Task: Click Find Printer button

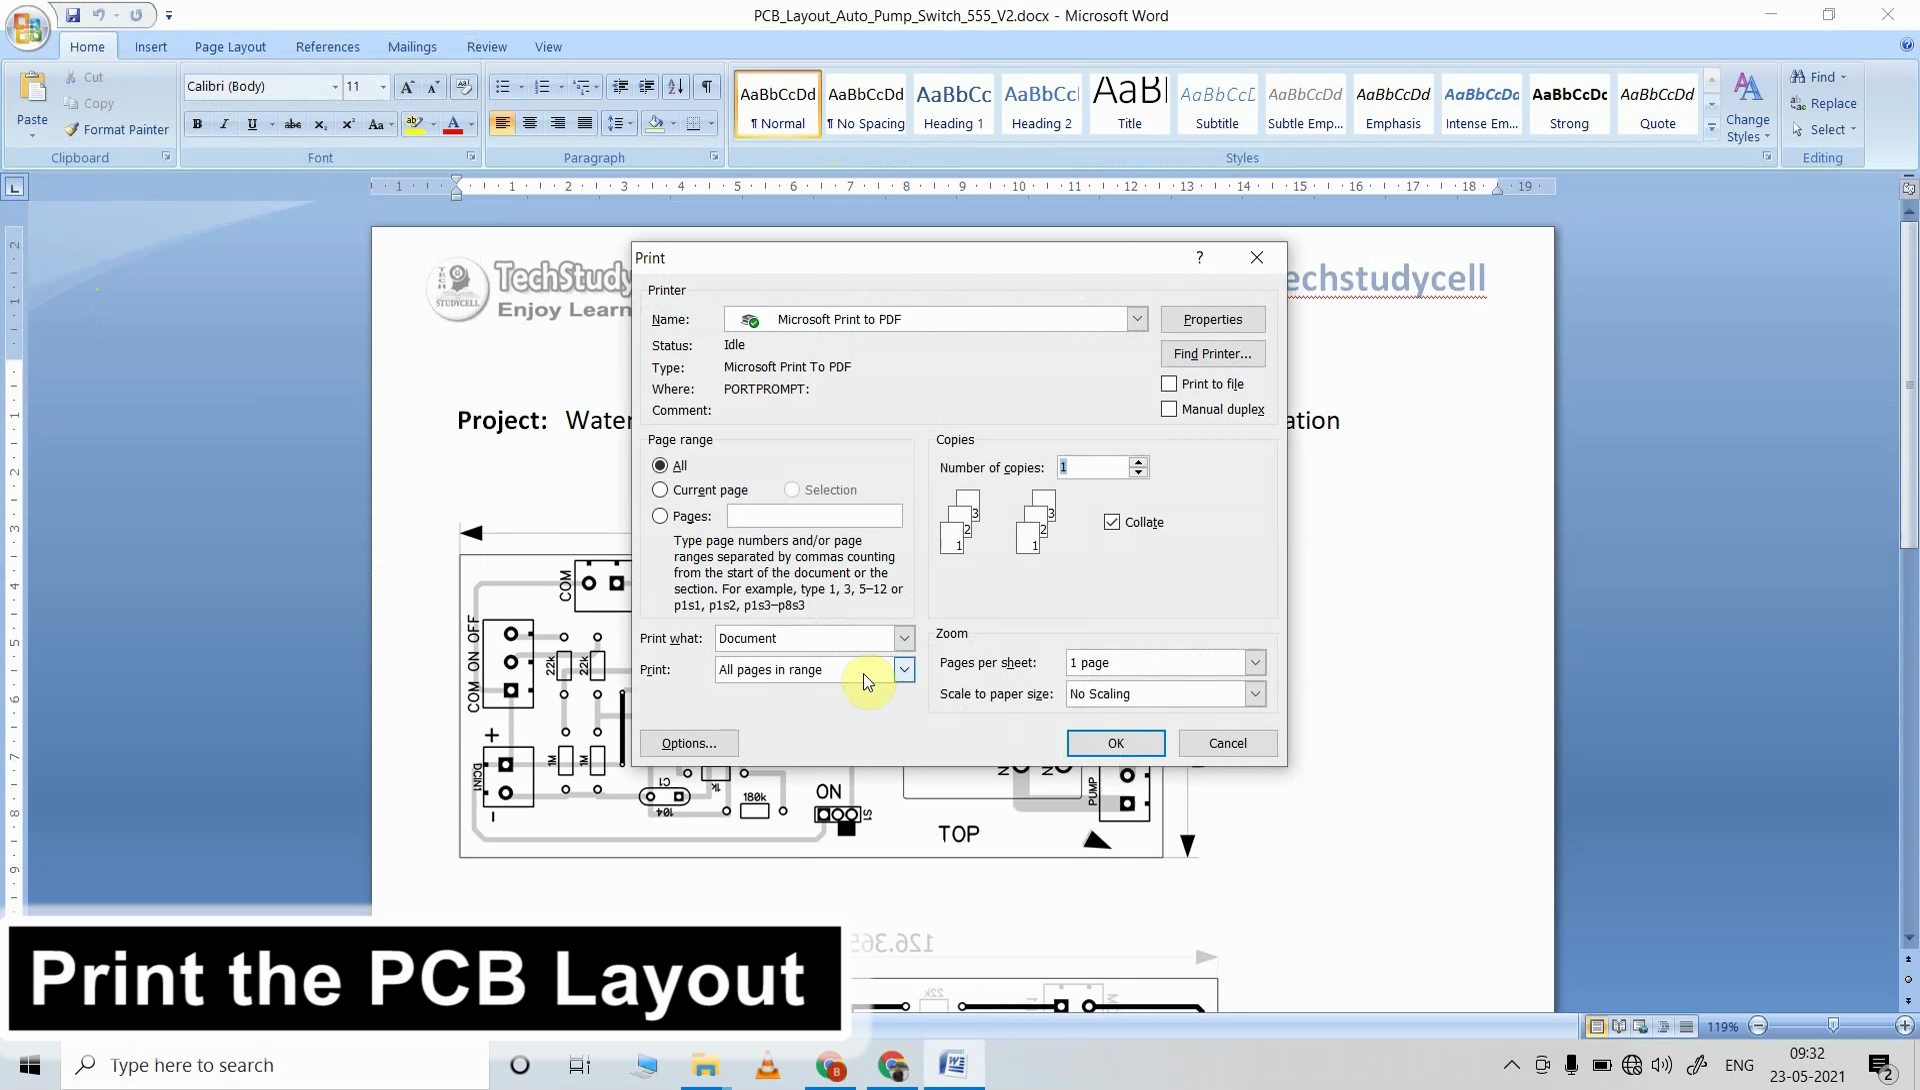Action: coord(1213,353)
